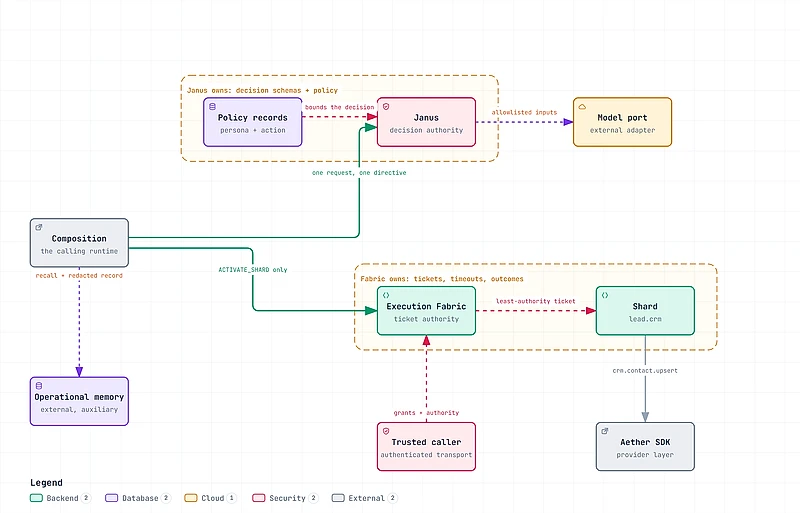Viewport: 800px width, 513px height.
Task: Click the Cloud legend color swatch
Action: coord(191,498)
